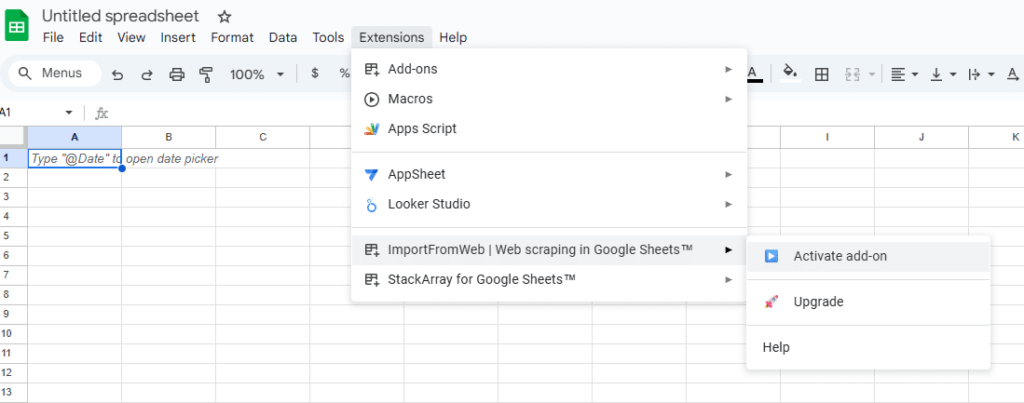Open the horizontal align dropdown
The width and height of the screenshot is (1024, 403).
(905, 74)
